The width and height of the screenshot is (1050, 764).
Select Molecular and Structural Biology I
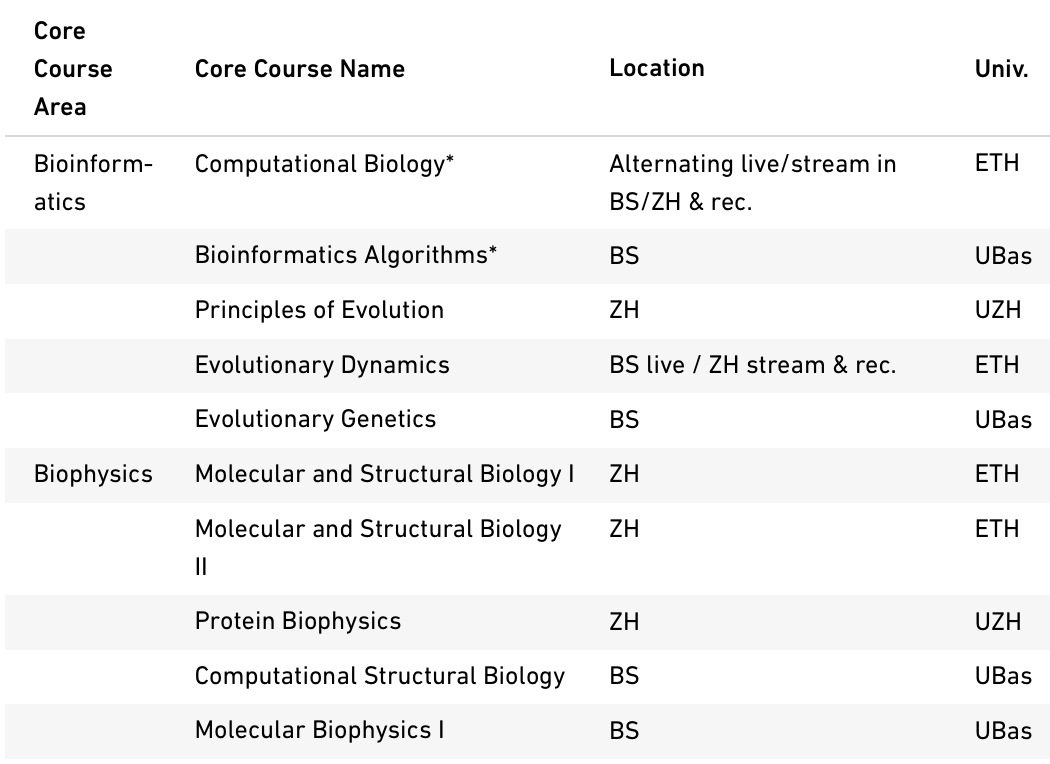tap(384, 475)
